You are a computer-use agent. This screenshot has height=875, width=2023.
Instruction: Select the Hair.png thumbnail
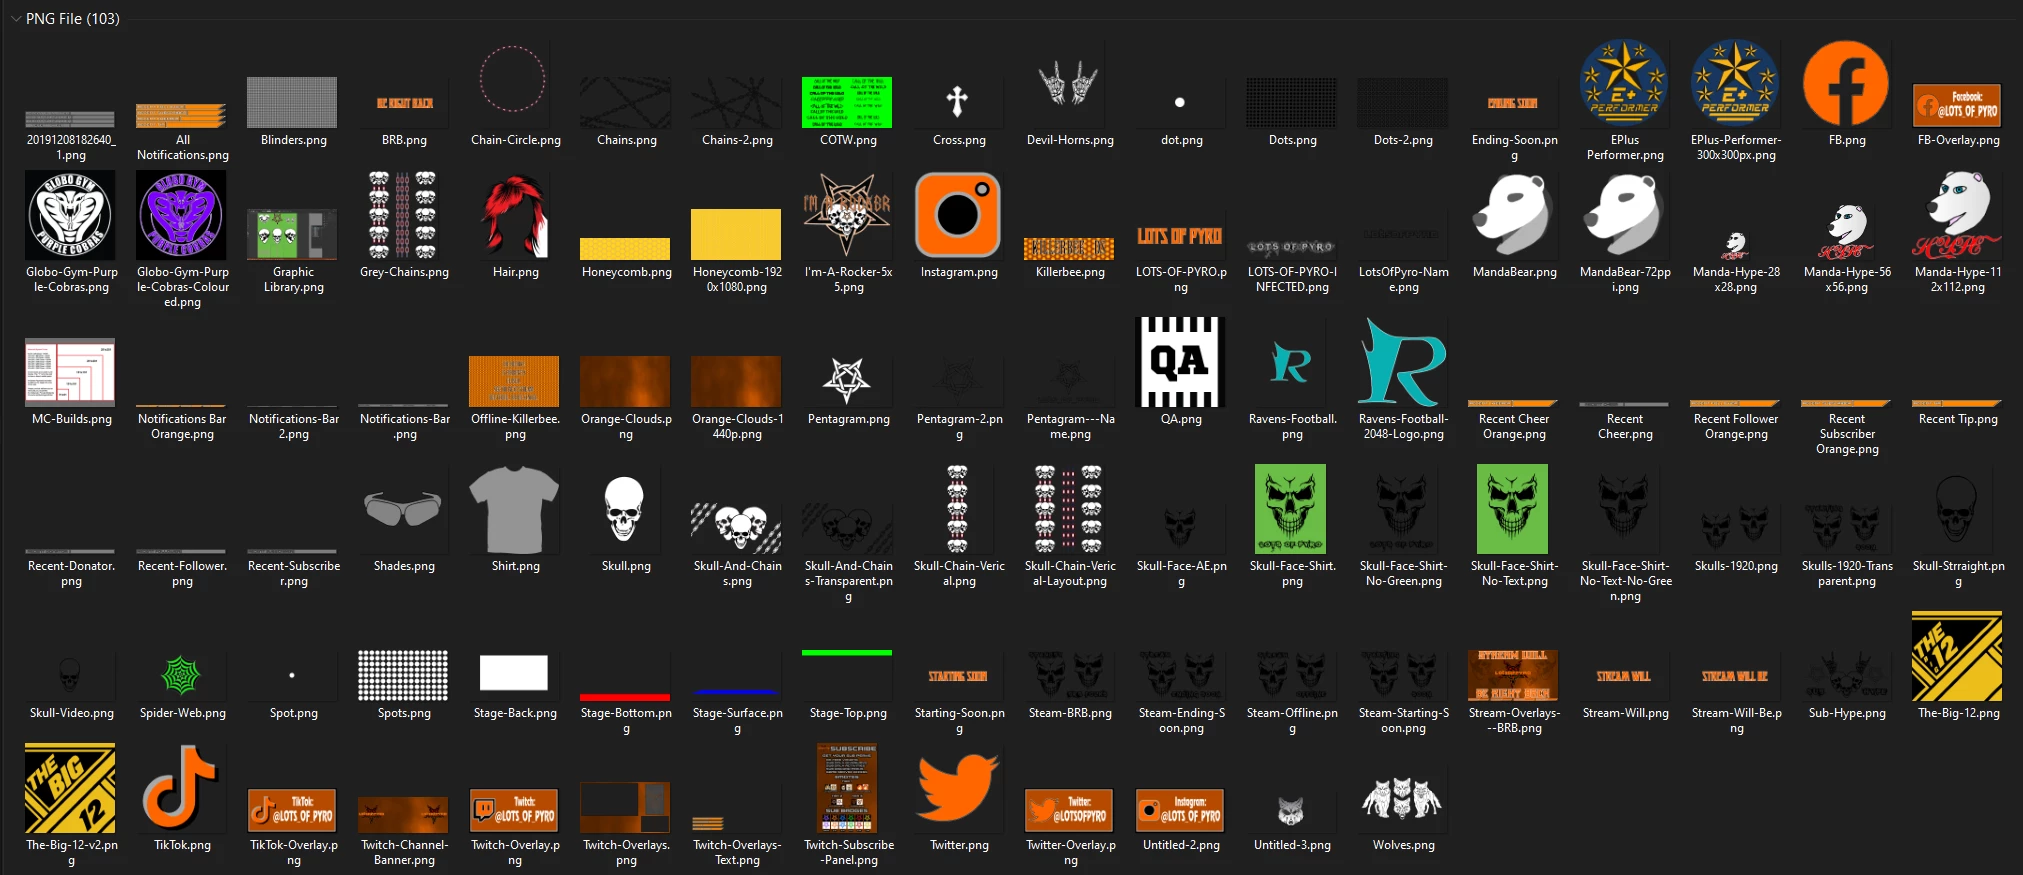(514, 215)
